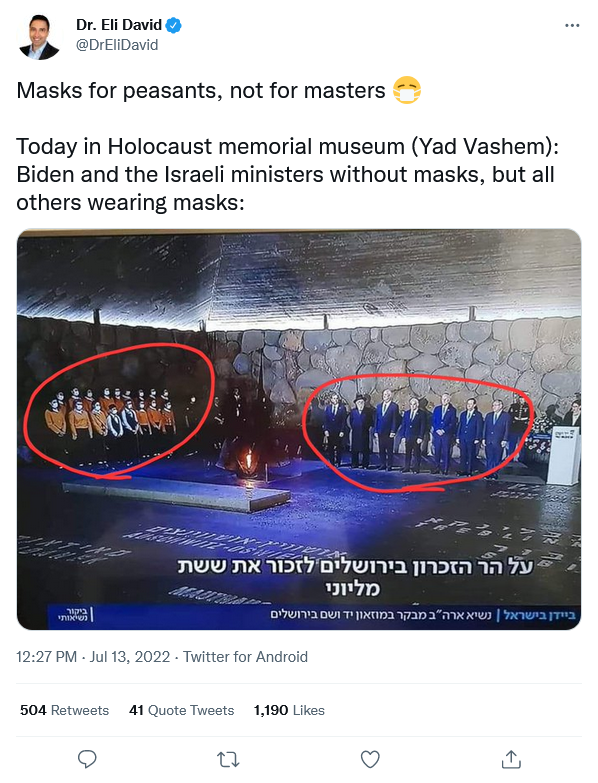The height and width of the screenshot is (783, 598).
Task: Open the Dr. Eli David display name
Action: (x=119, y=24)
